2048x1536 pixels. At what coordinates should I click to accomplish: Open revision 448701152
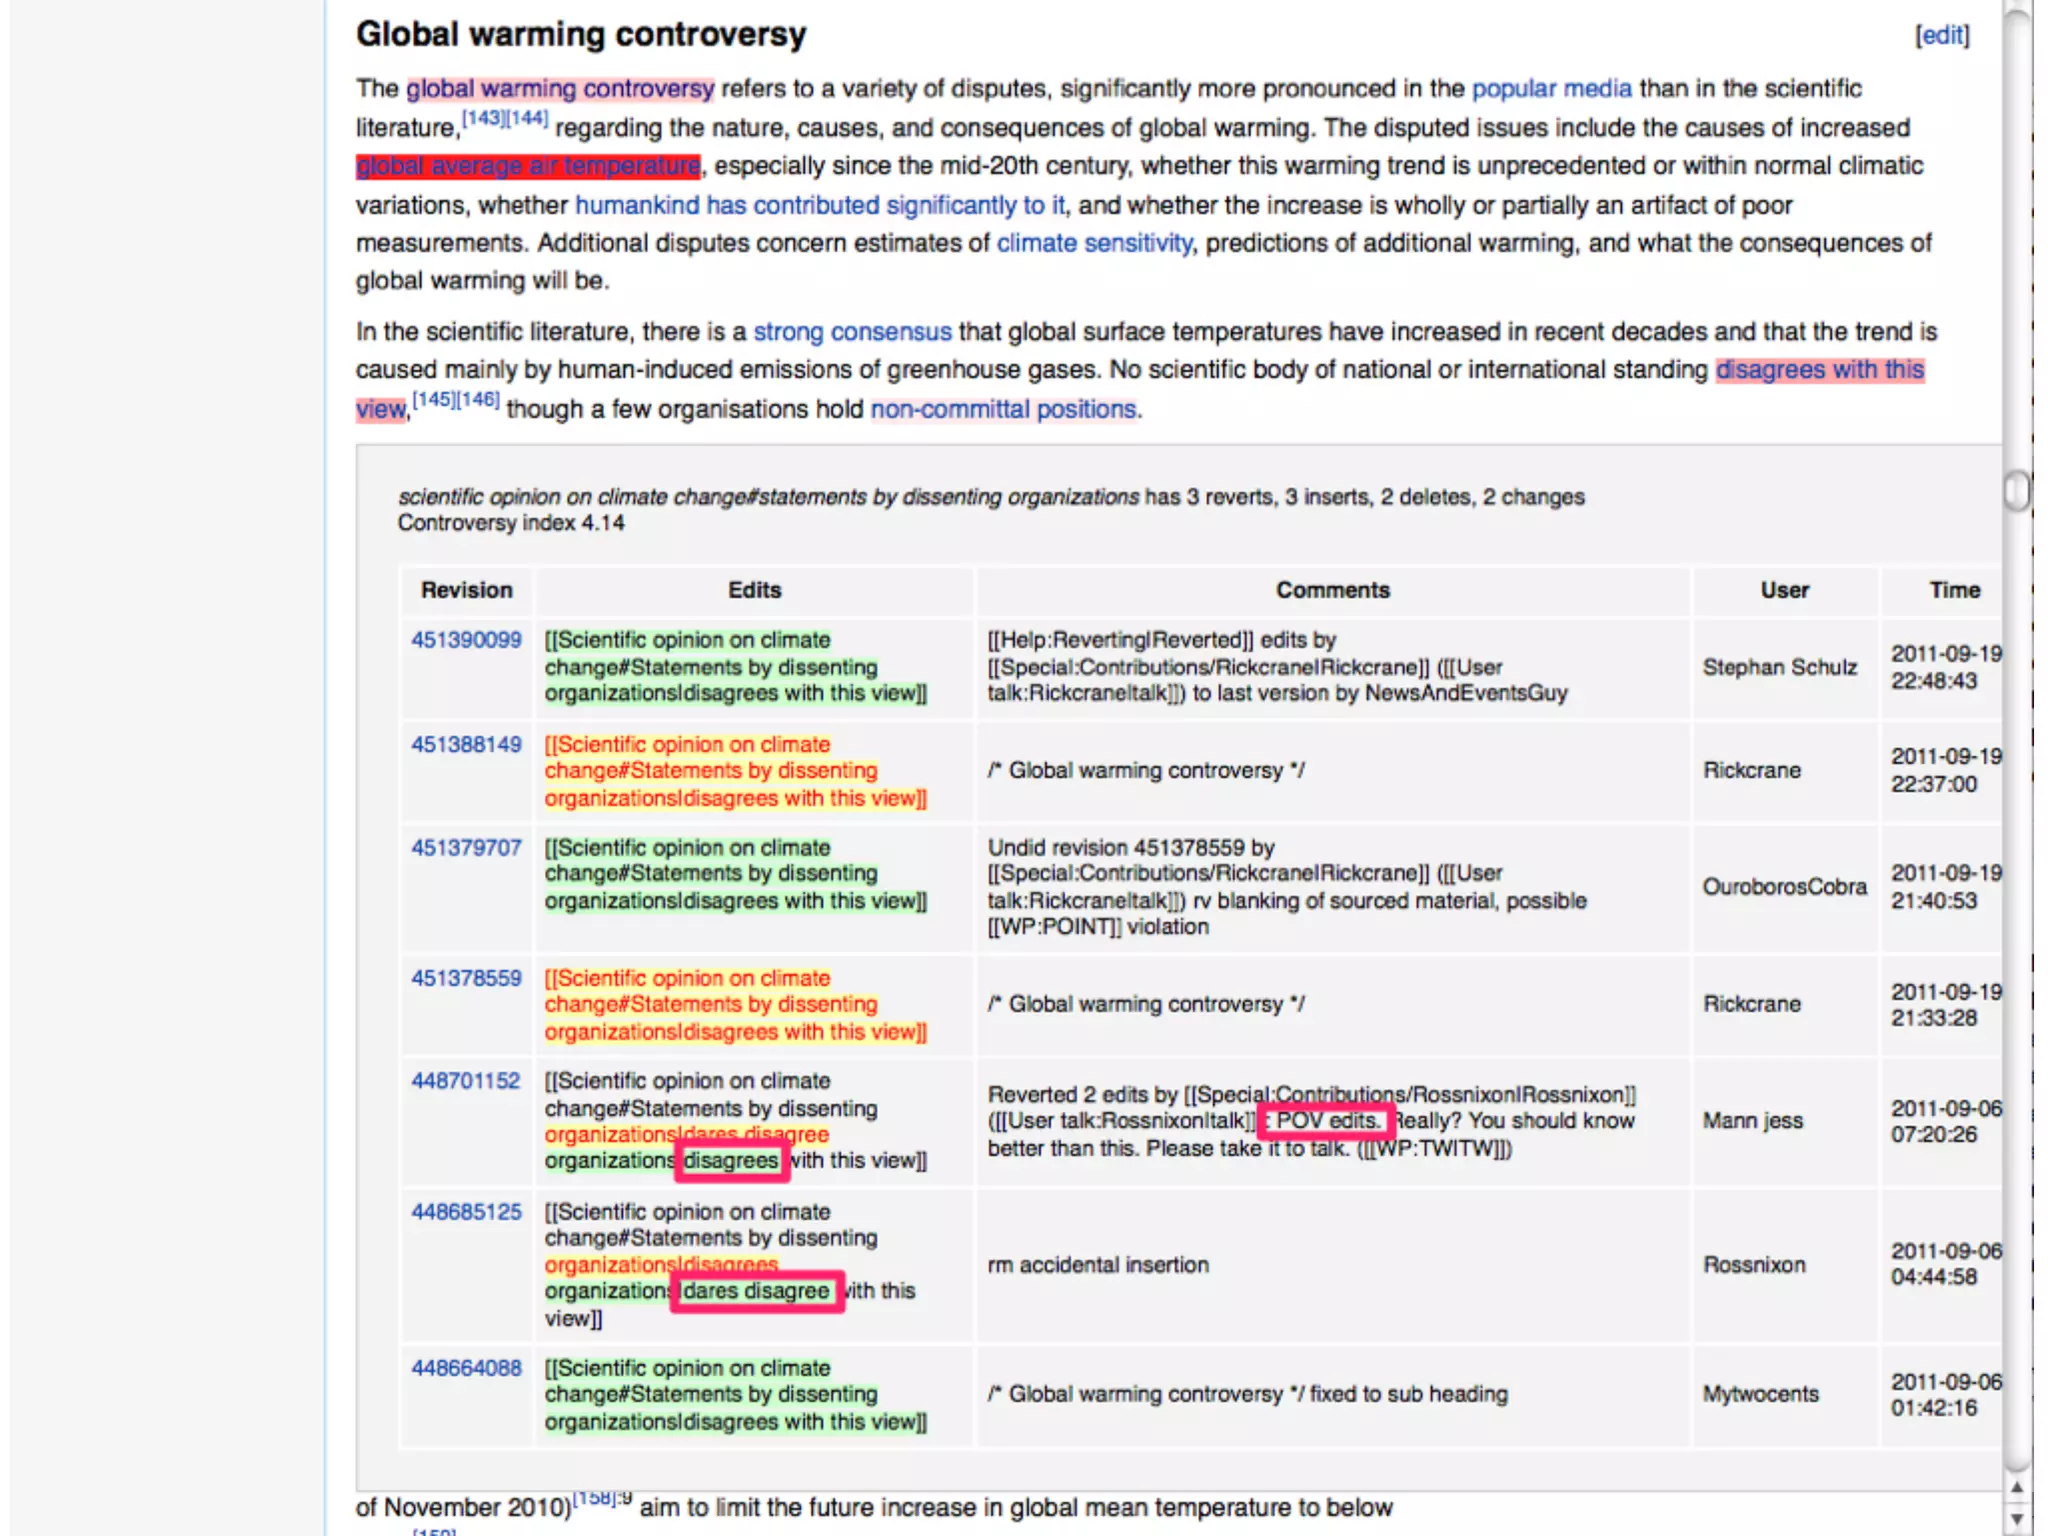tap(466, 1081)
